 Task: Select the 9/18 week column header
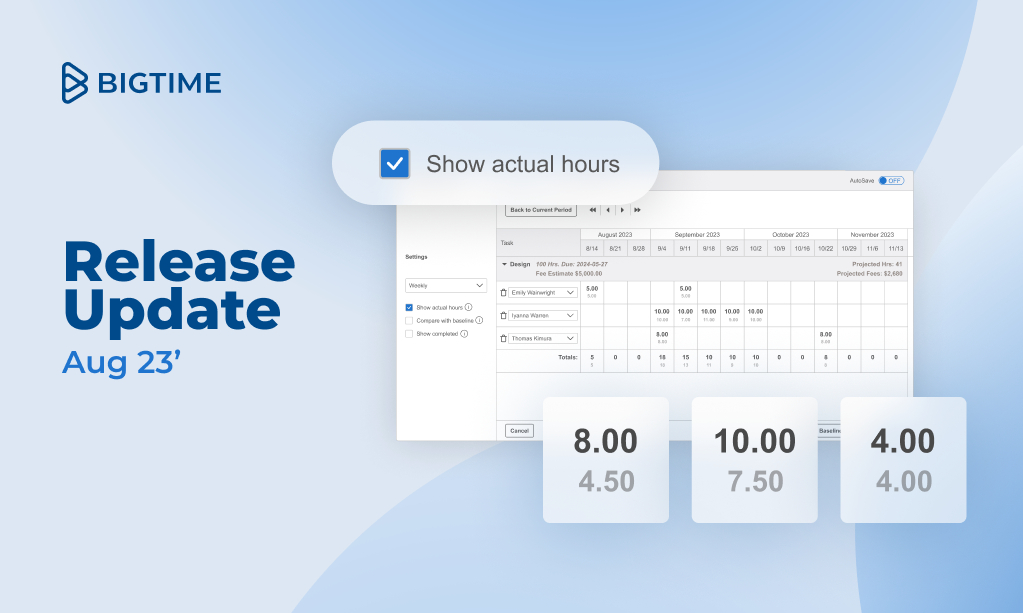[709, 248]
